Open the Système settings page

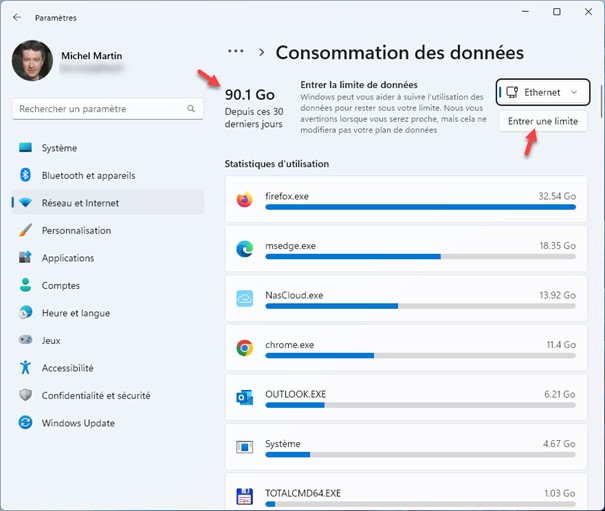click(59, 148)
